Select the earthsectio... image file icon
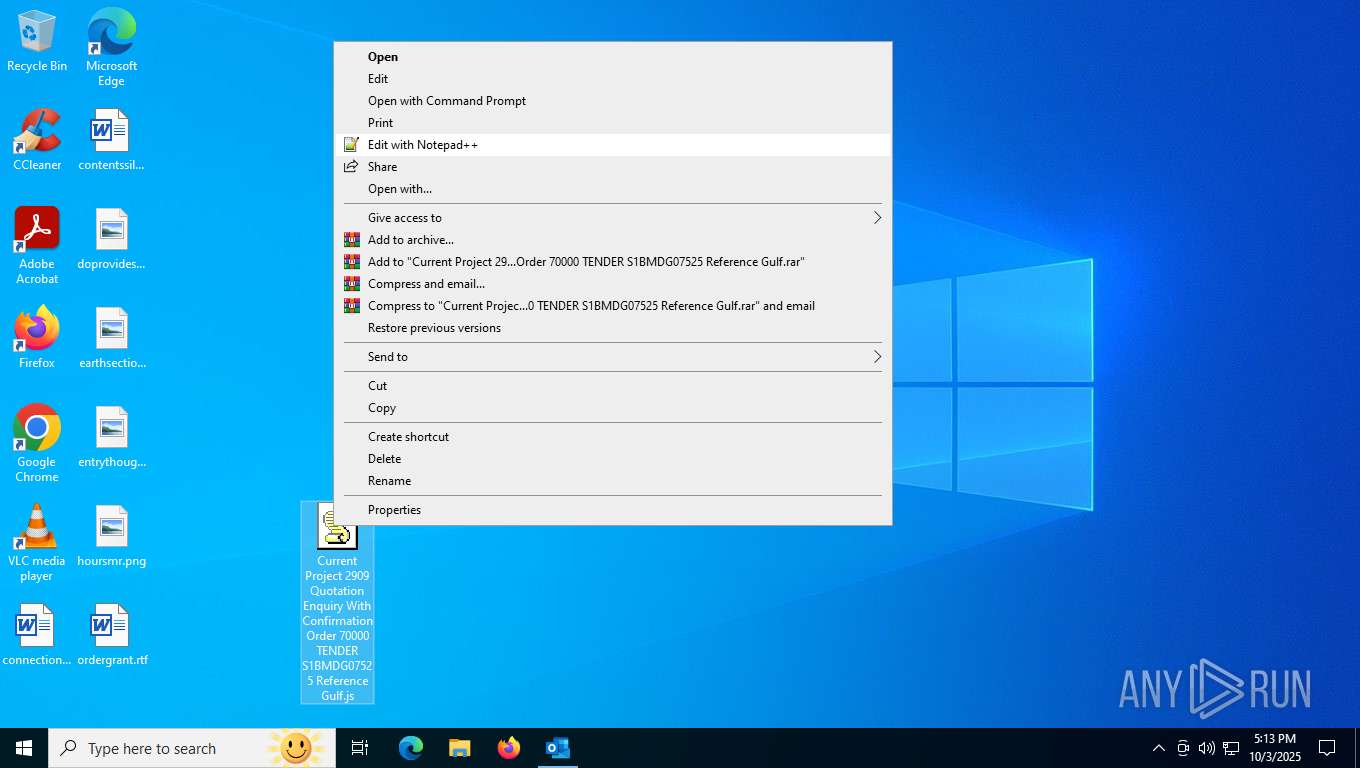This screenshot has width=1360, height=768. [x=111, y=338]
